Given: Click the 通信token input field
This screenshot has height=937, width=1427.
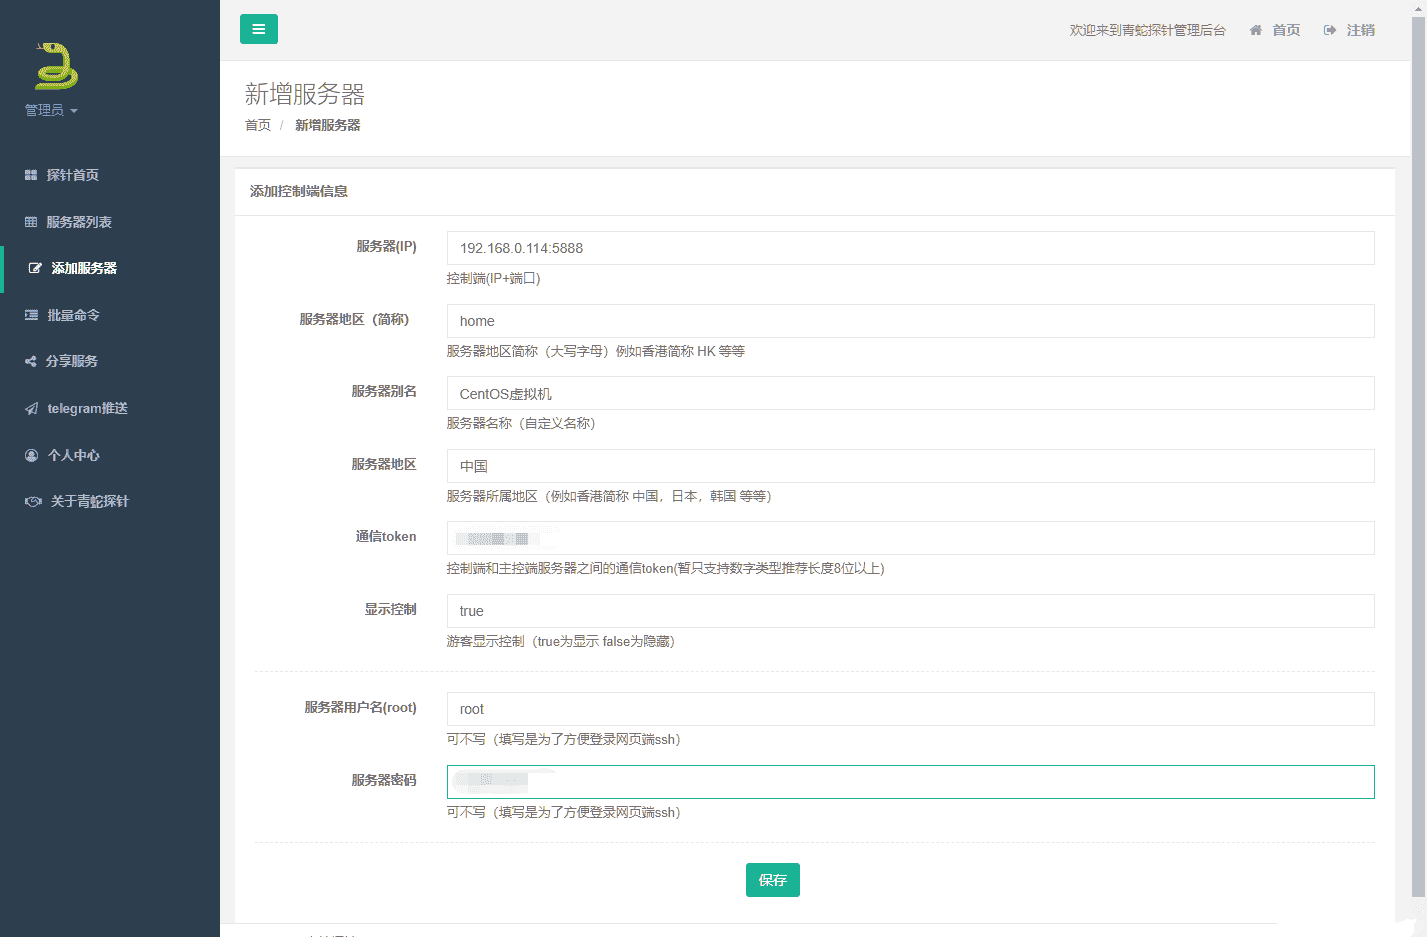Looking at the screenshot, I should (910, 538).
